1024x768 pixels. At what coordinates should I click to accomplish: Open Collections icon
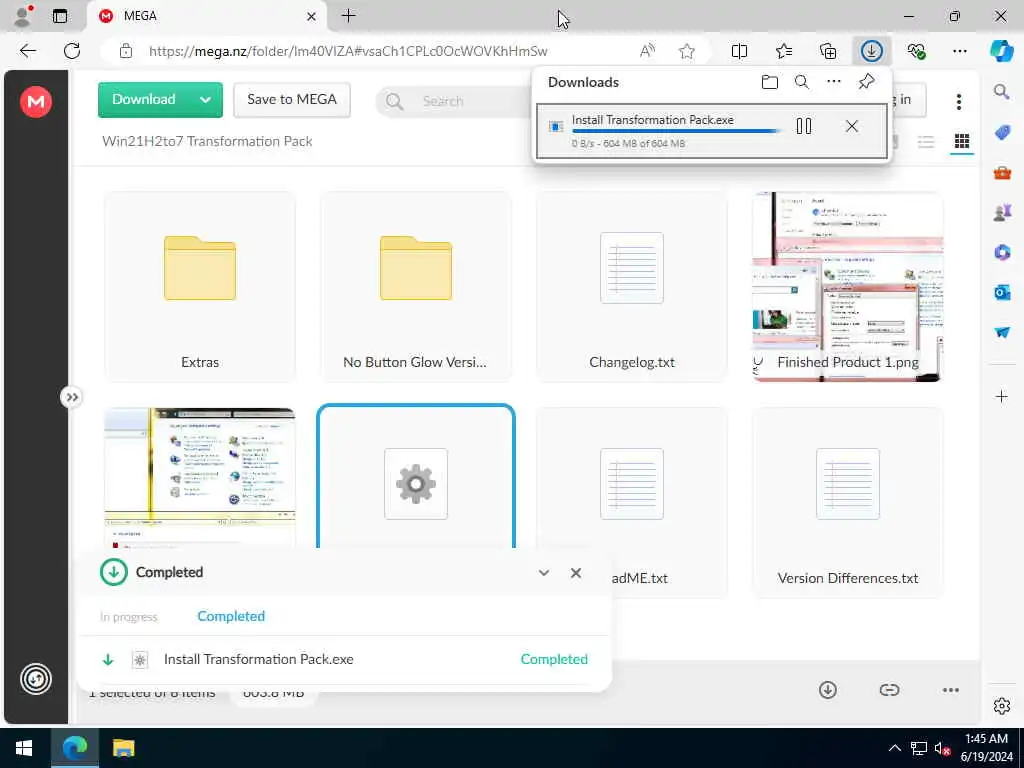click(827, 51)
